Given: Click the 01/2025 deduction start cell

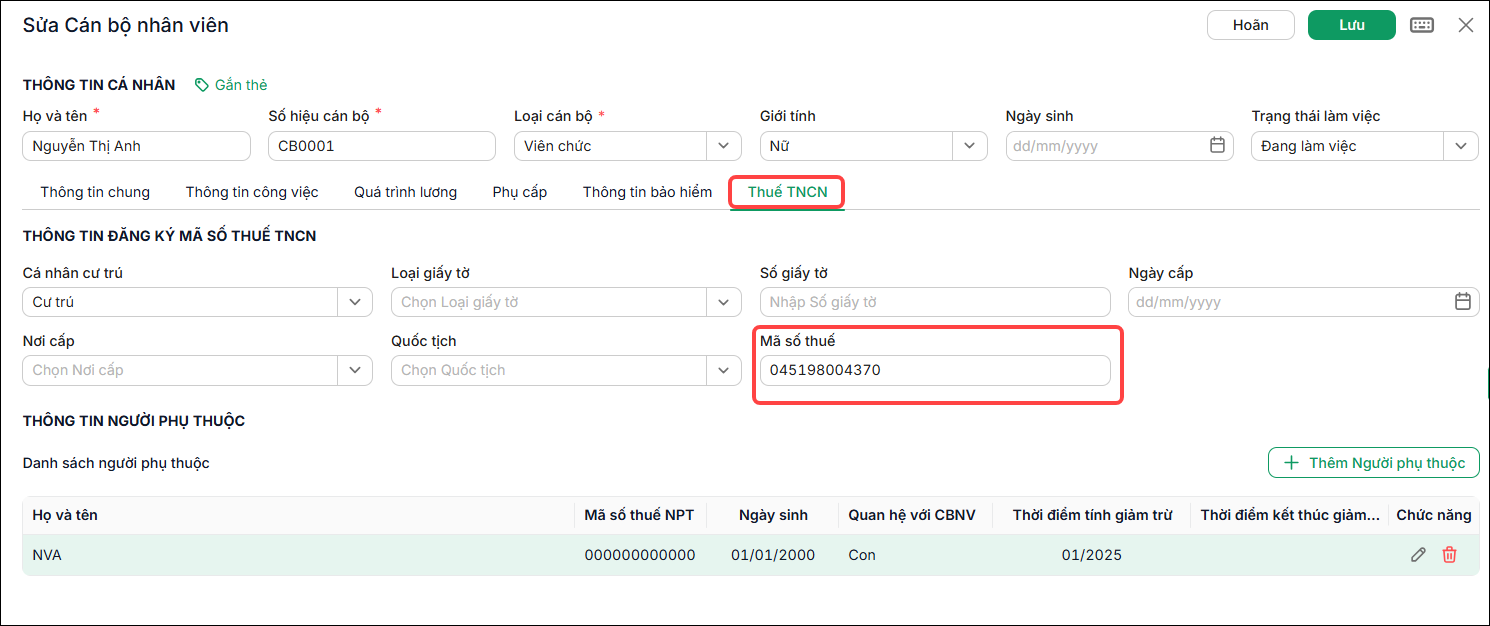Looking at the screenshot, I should (x=1092, y=555).
